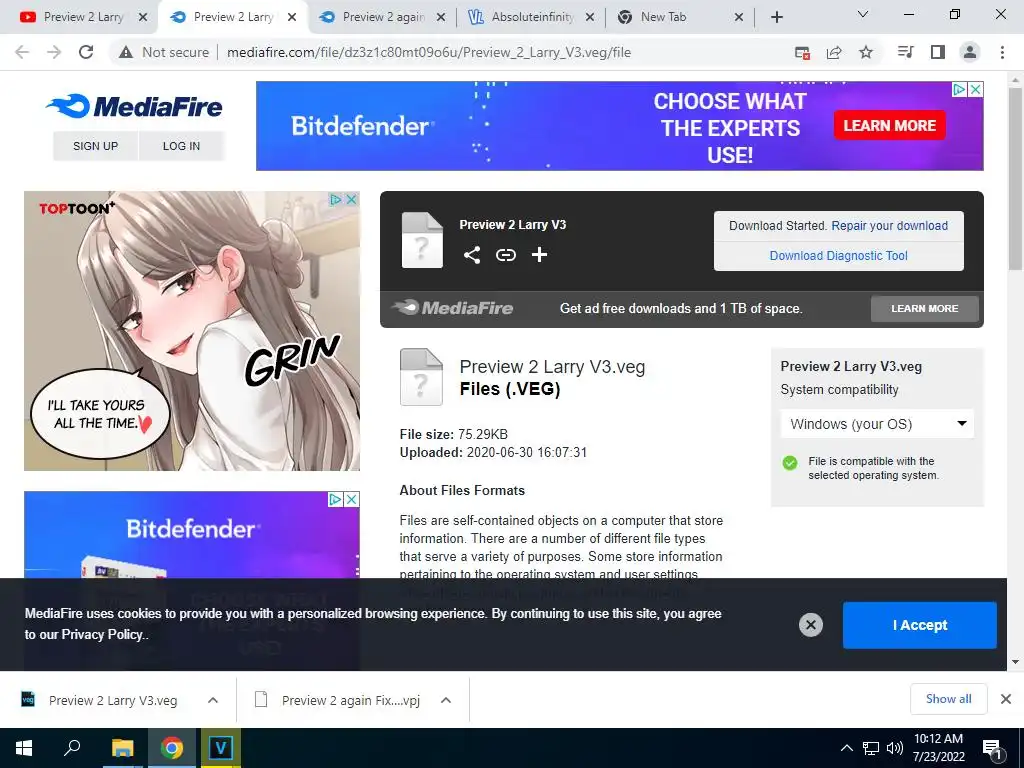Click the taskbar search magnifier
The image size is (1024, 768).
(x=72, y=748)
